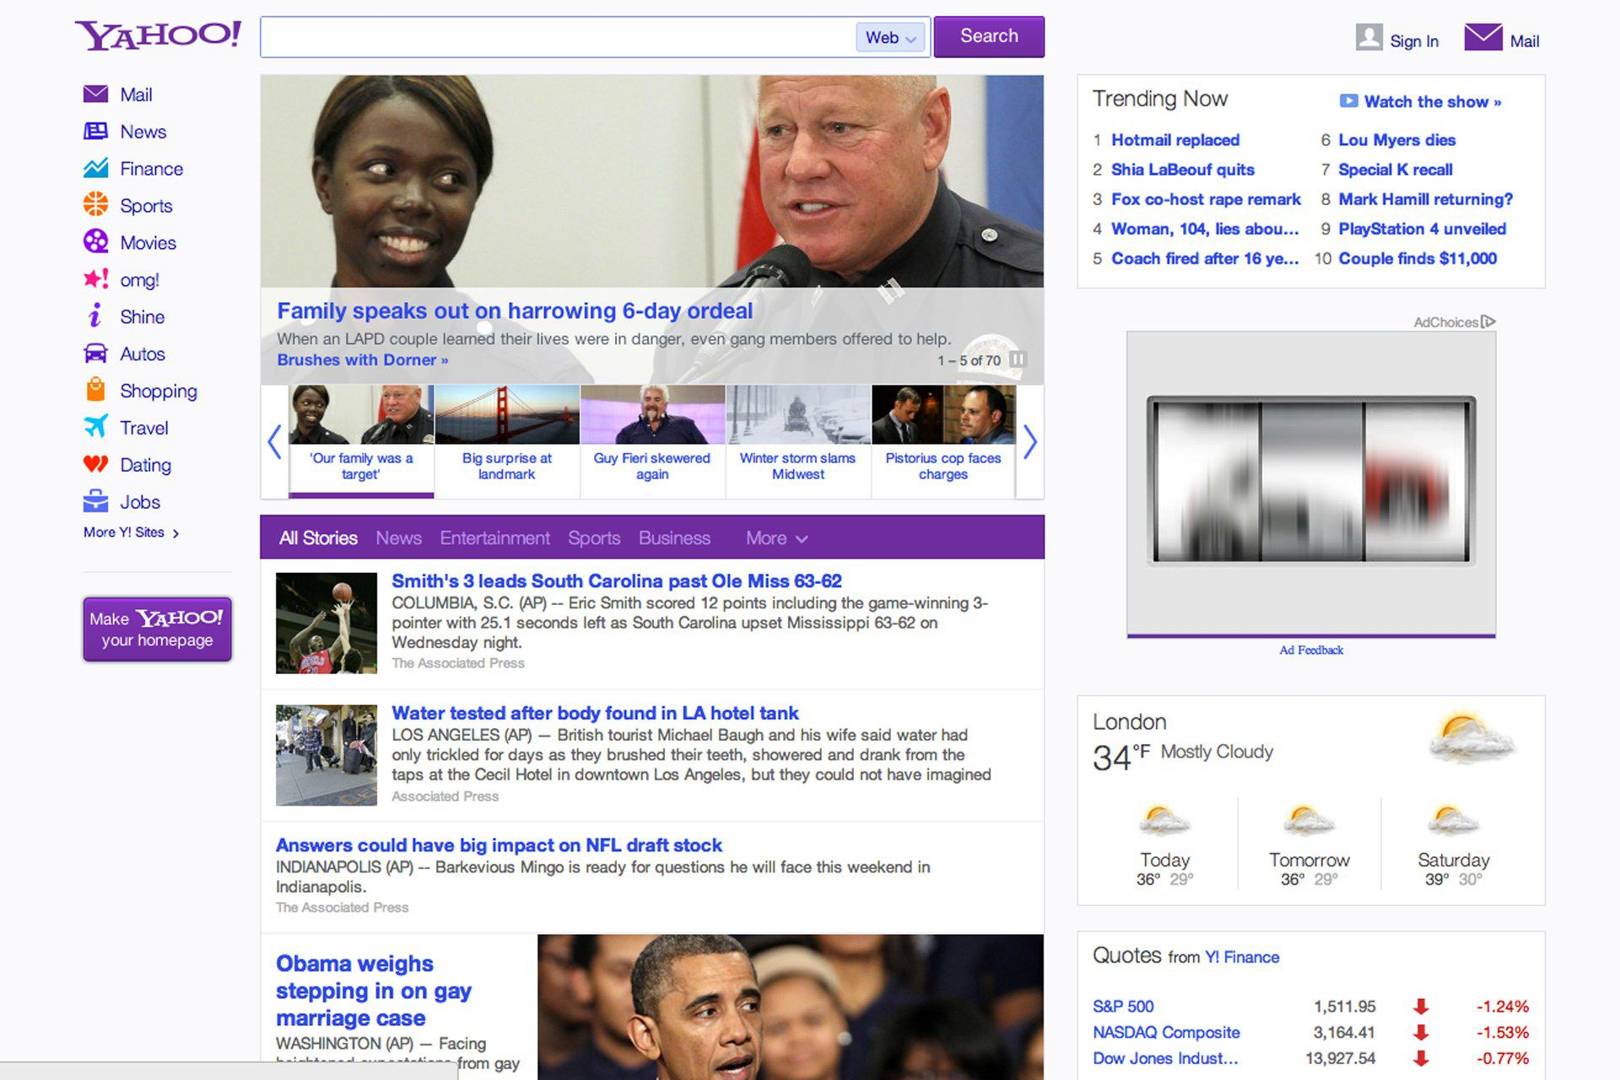Viewport: 1620px width, 1080px height.
Task: Click the purple Search button
Action: [x=989, y=36]
